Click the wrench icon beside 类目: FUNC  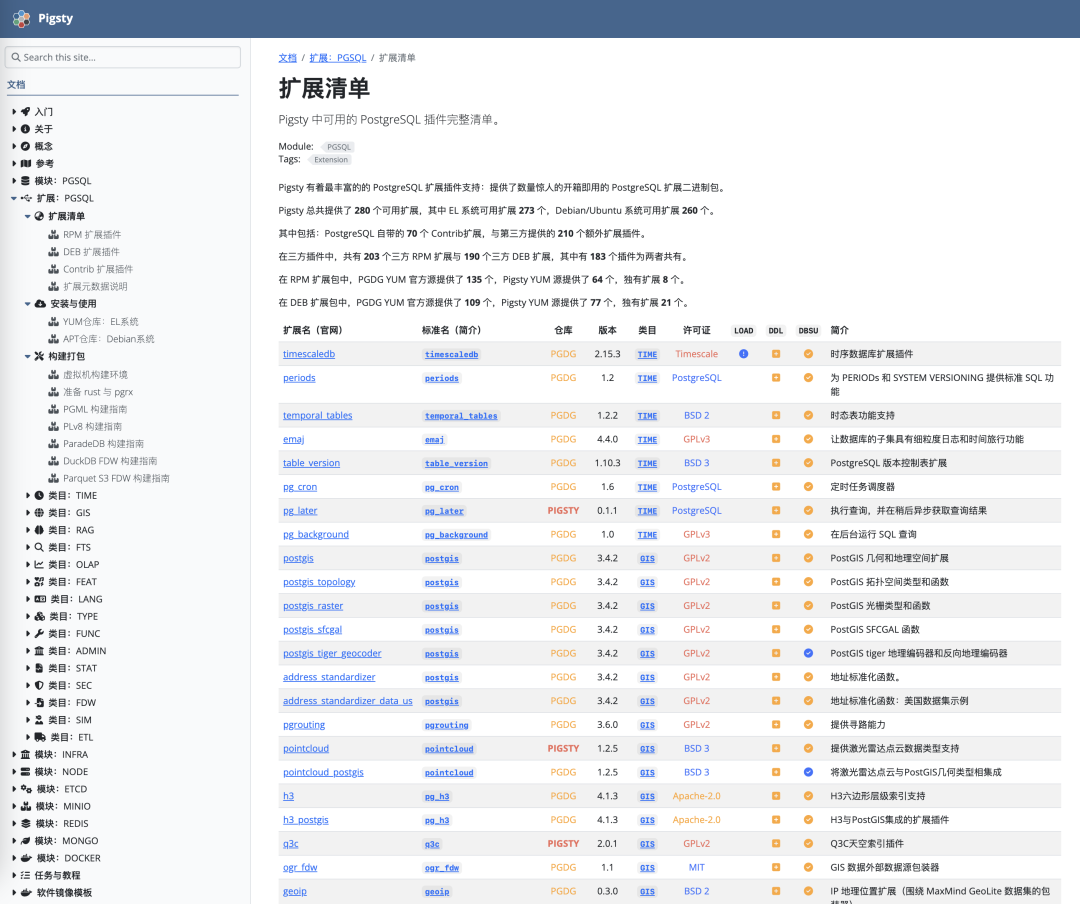(39, 633)
